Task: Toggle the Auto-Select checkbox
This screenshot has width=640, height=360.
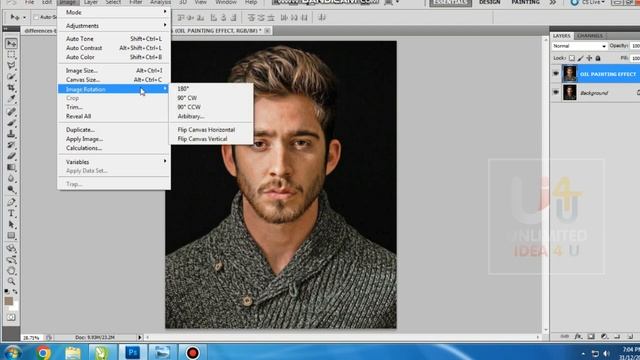Action: click(36, 17)
